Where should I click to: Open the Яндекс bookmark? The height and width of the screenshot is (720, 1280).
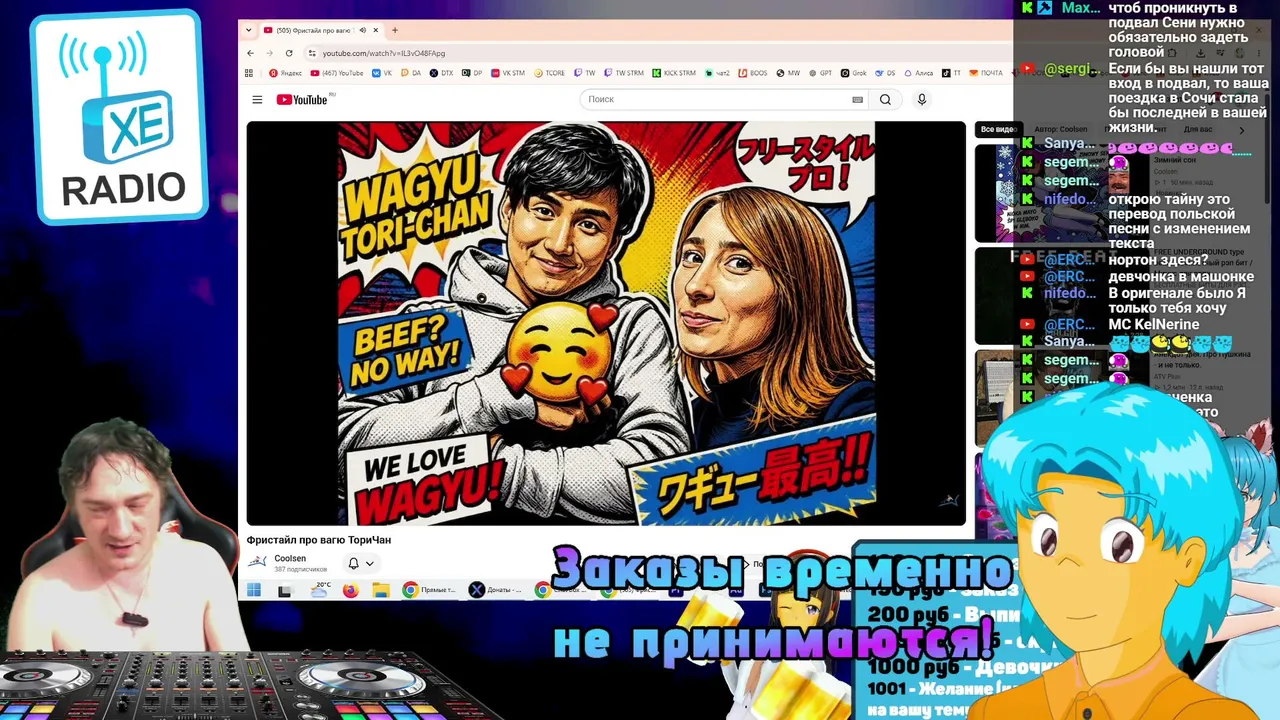click(286, 73)
